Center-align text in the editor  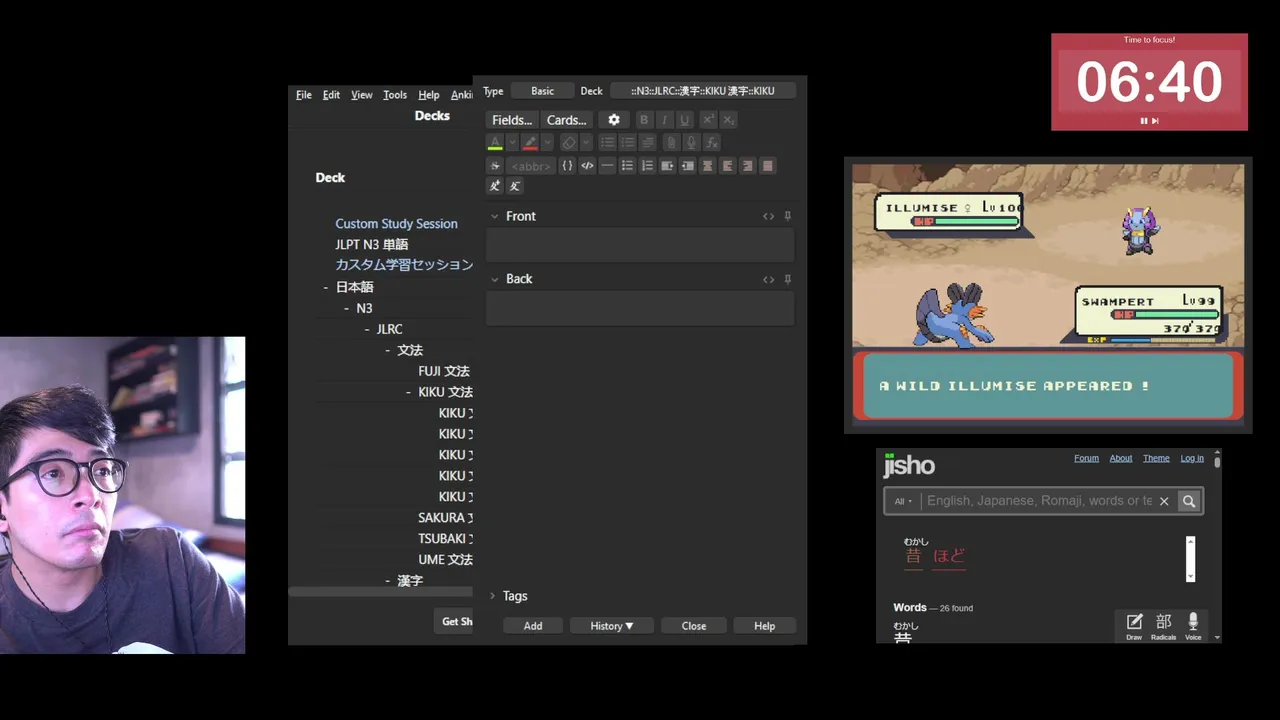pyautogui.click(x=707, y=166)
